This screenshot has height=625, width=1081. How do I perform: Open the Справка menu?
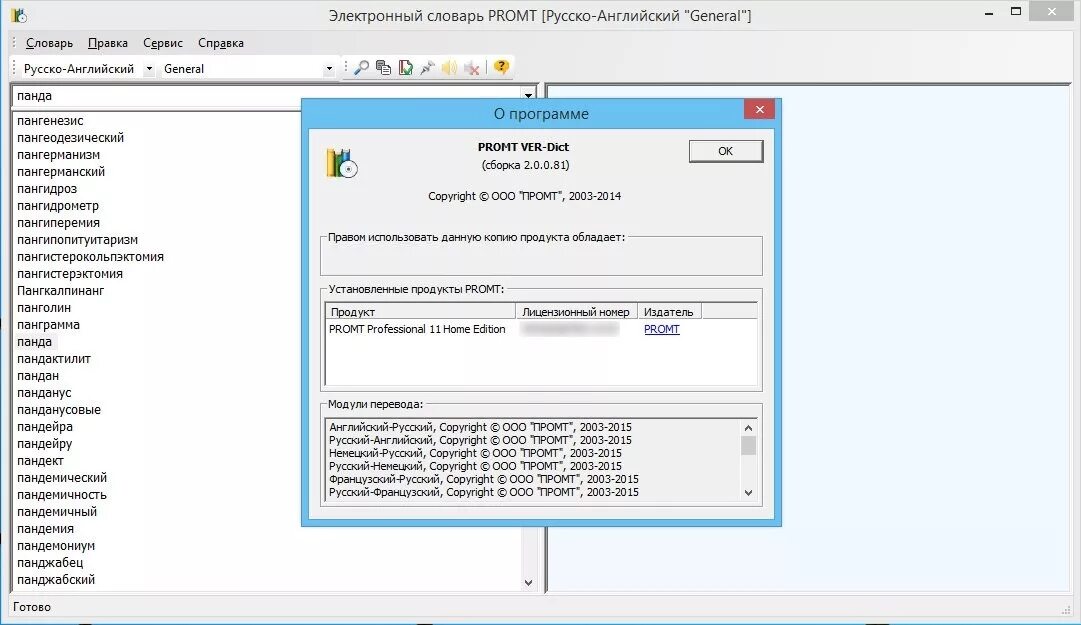pos(221,43)
